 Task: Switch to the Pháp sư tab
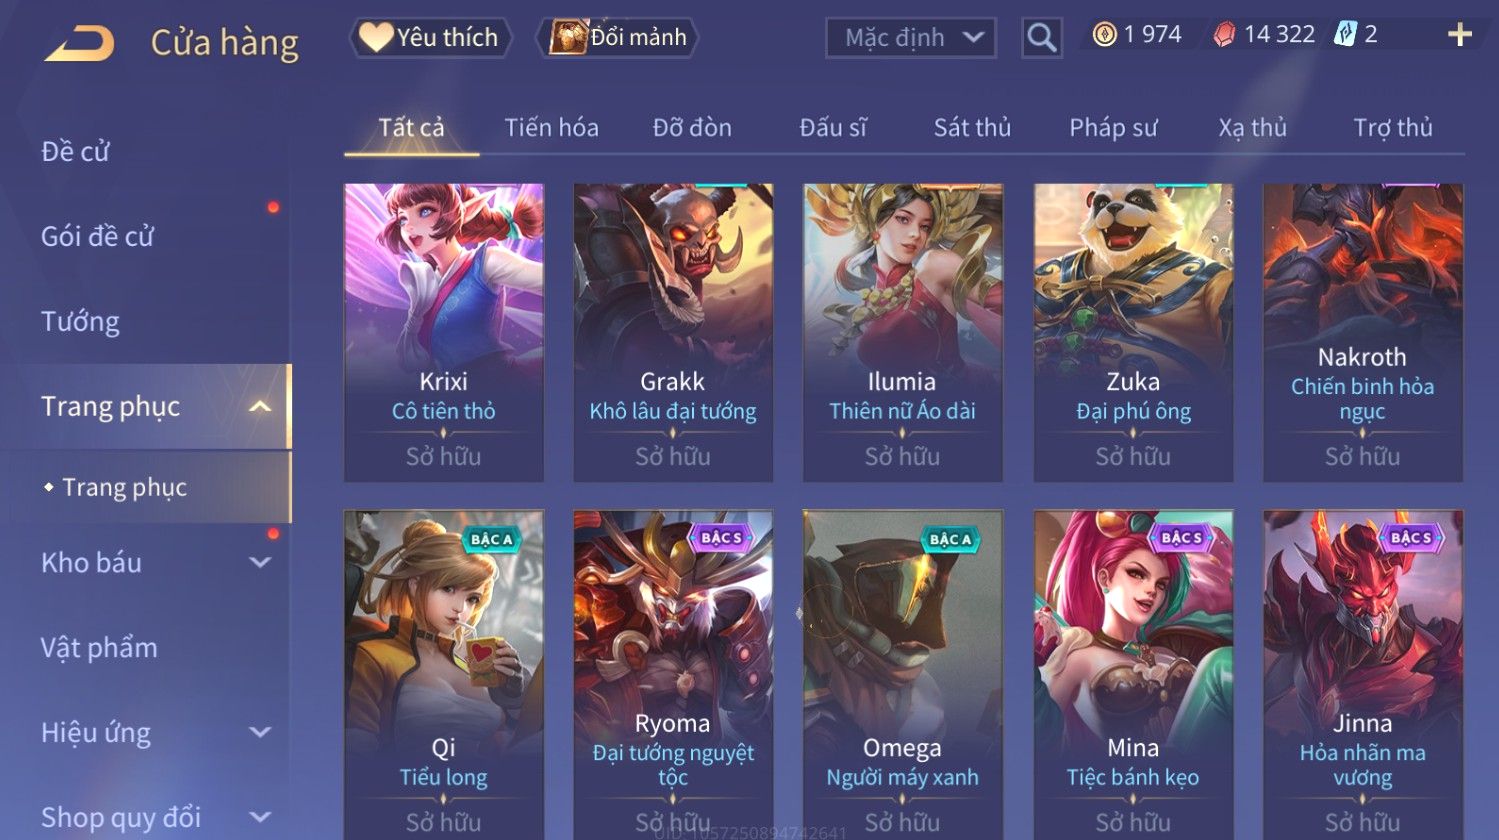tap(1113, 128)
